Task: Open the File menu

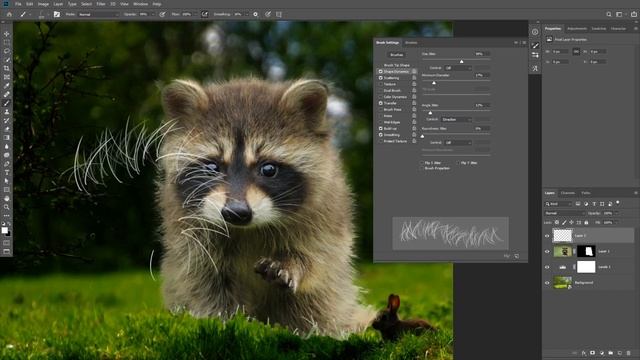Action: (18, 4)
